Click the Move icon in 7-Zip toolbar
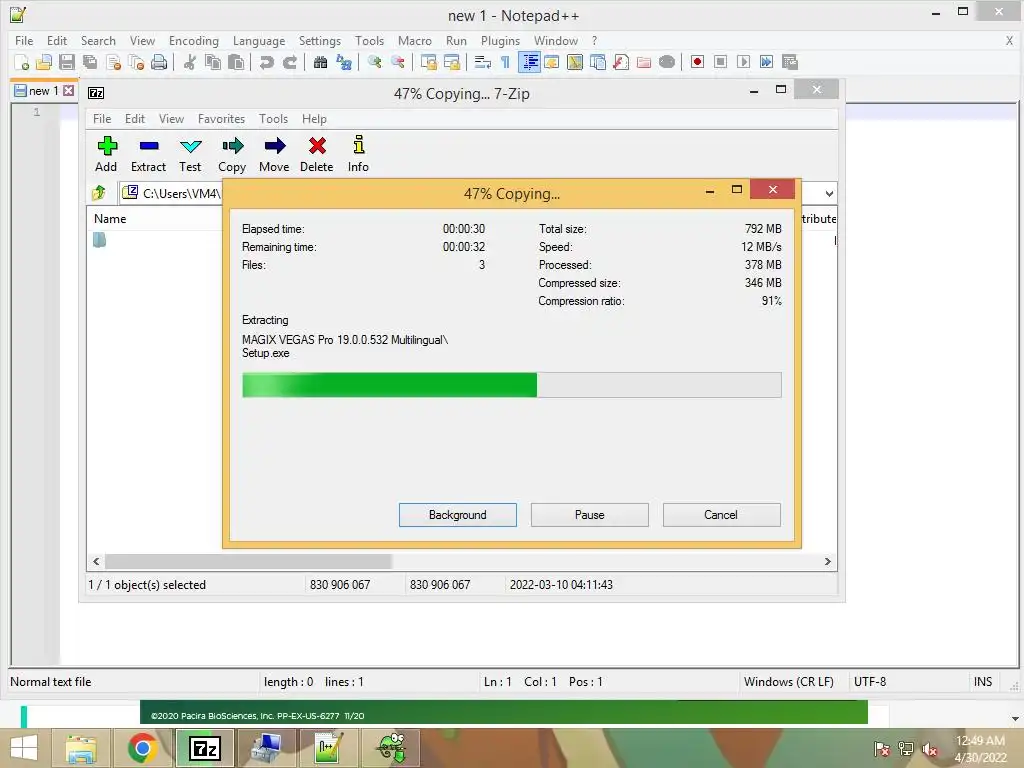This screenshot has height=768, width=1024. click(x=274, y=155)
